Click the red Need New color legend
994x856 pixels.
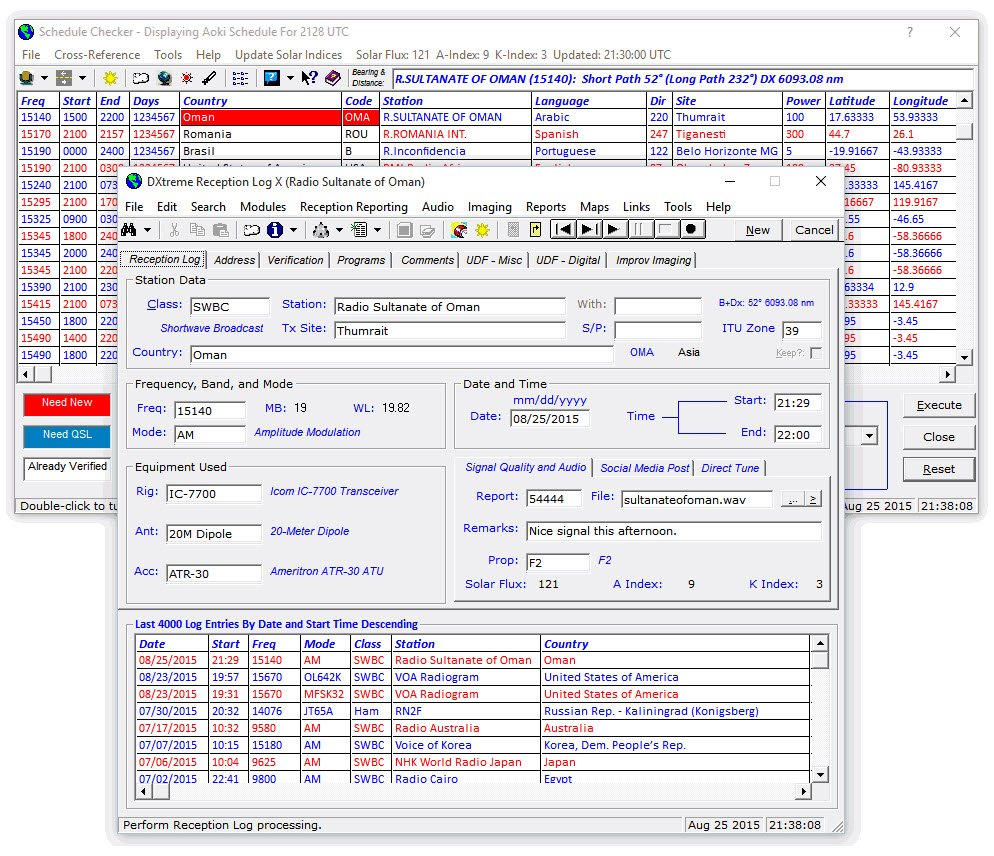[x=67, y=403]
